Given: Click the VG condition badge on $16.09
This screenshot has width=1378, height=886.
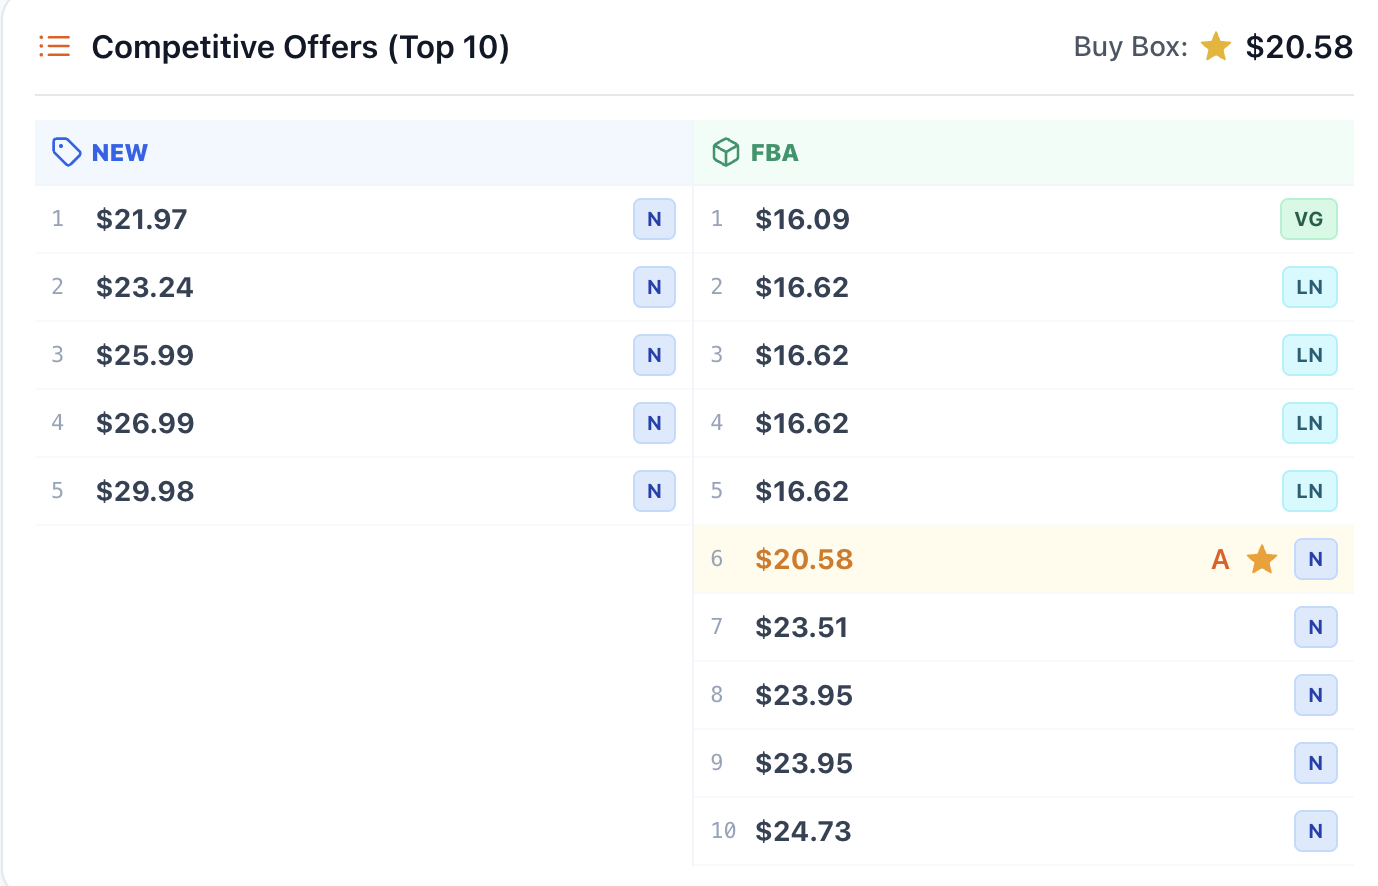Looking at the screenshot, I should coord(1309,219).
